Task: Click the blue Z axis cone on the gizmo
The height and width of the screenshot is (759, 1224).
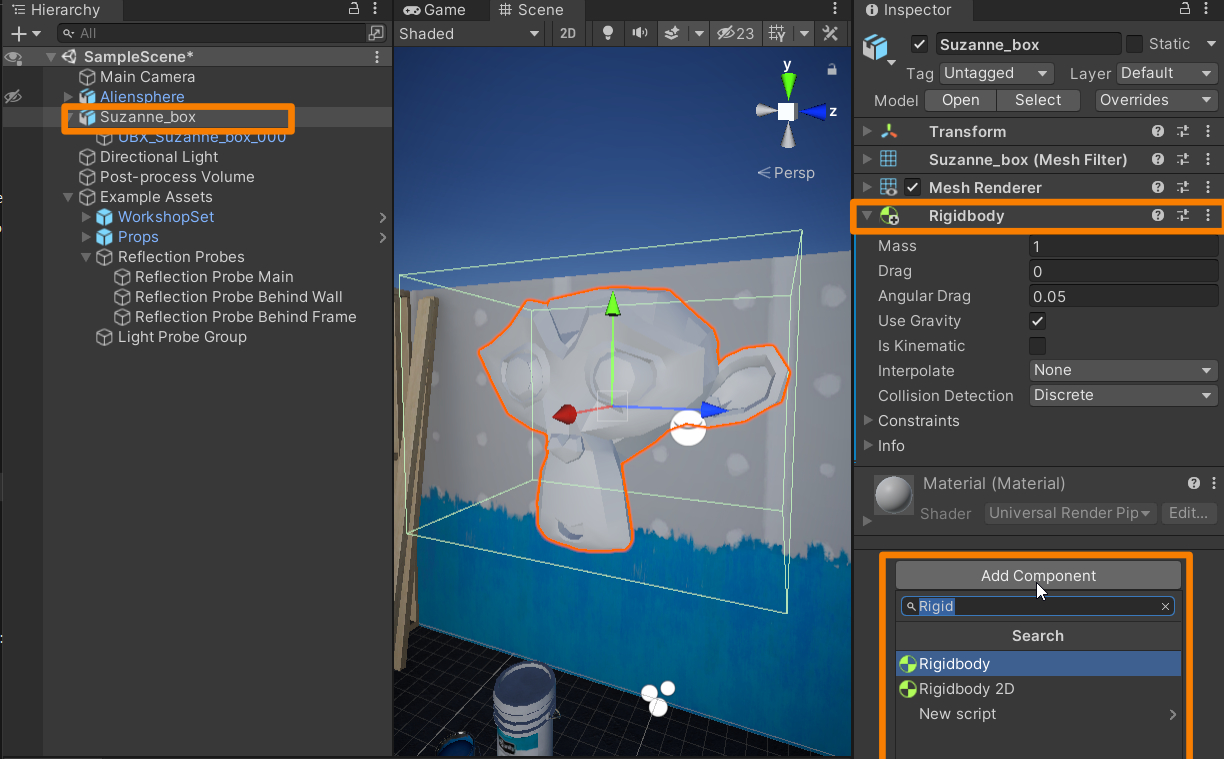Action: click(x=816, y=111)
